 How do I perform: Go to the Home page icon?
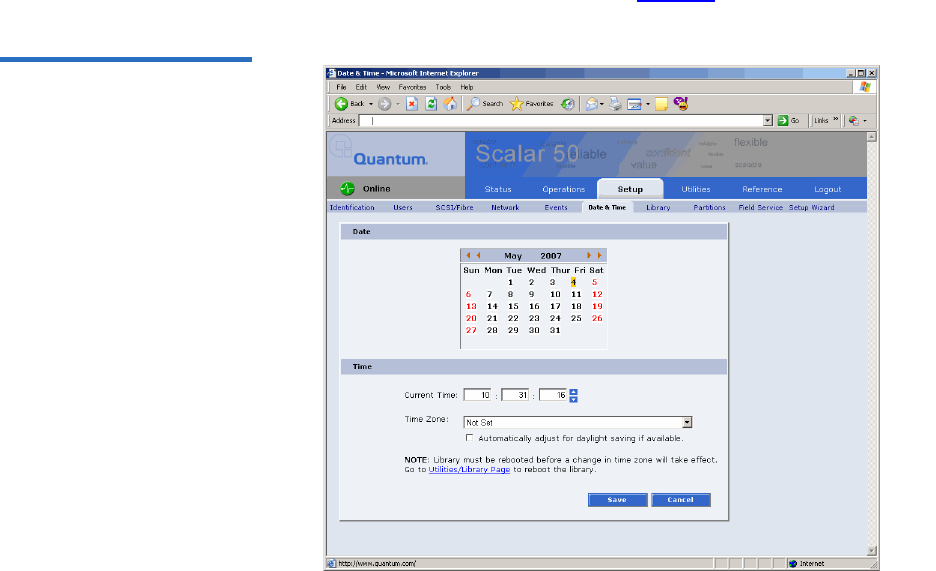click(x=450, y=104)
